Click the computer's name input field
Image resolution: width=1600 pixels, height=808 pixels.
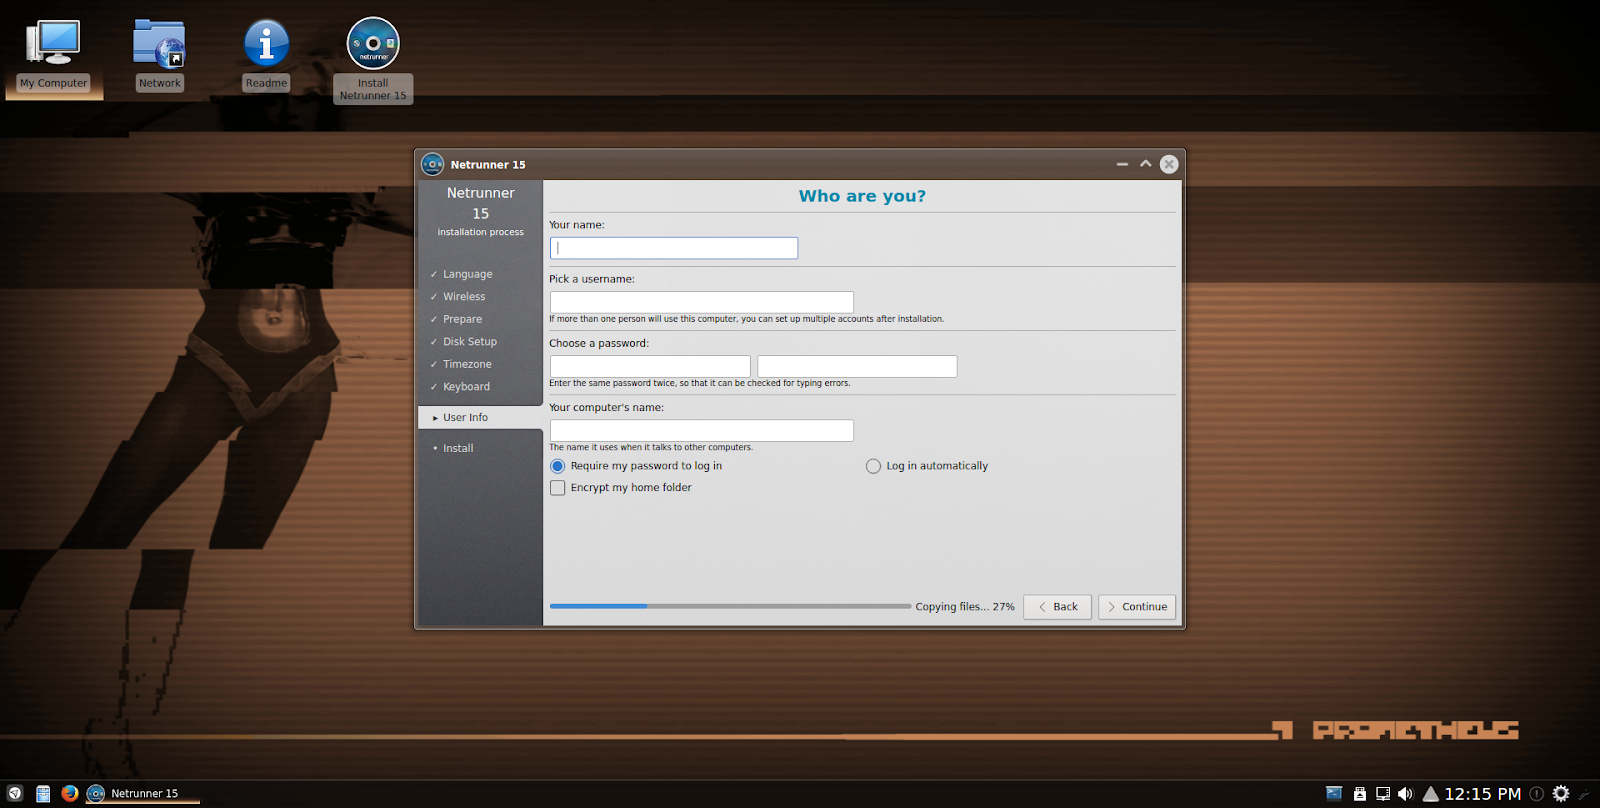point(702,430)
